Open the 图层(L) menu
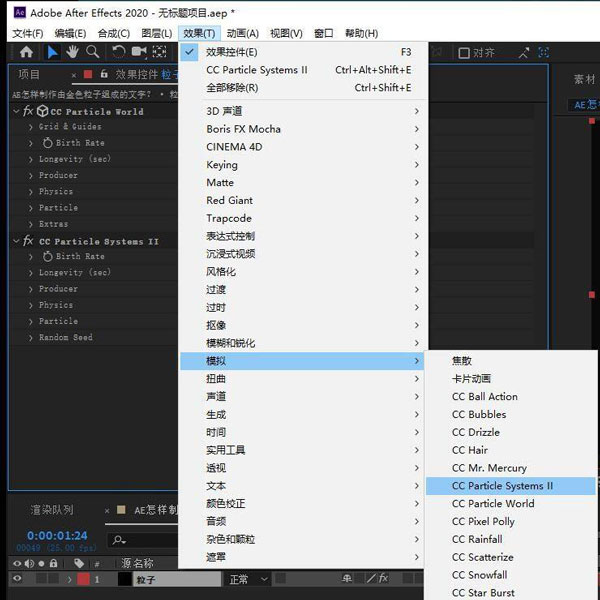Viewport: 600px width, 600px height. [157, 34]
